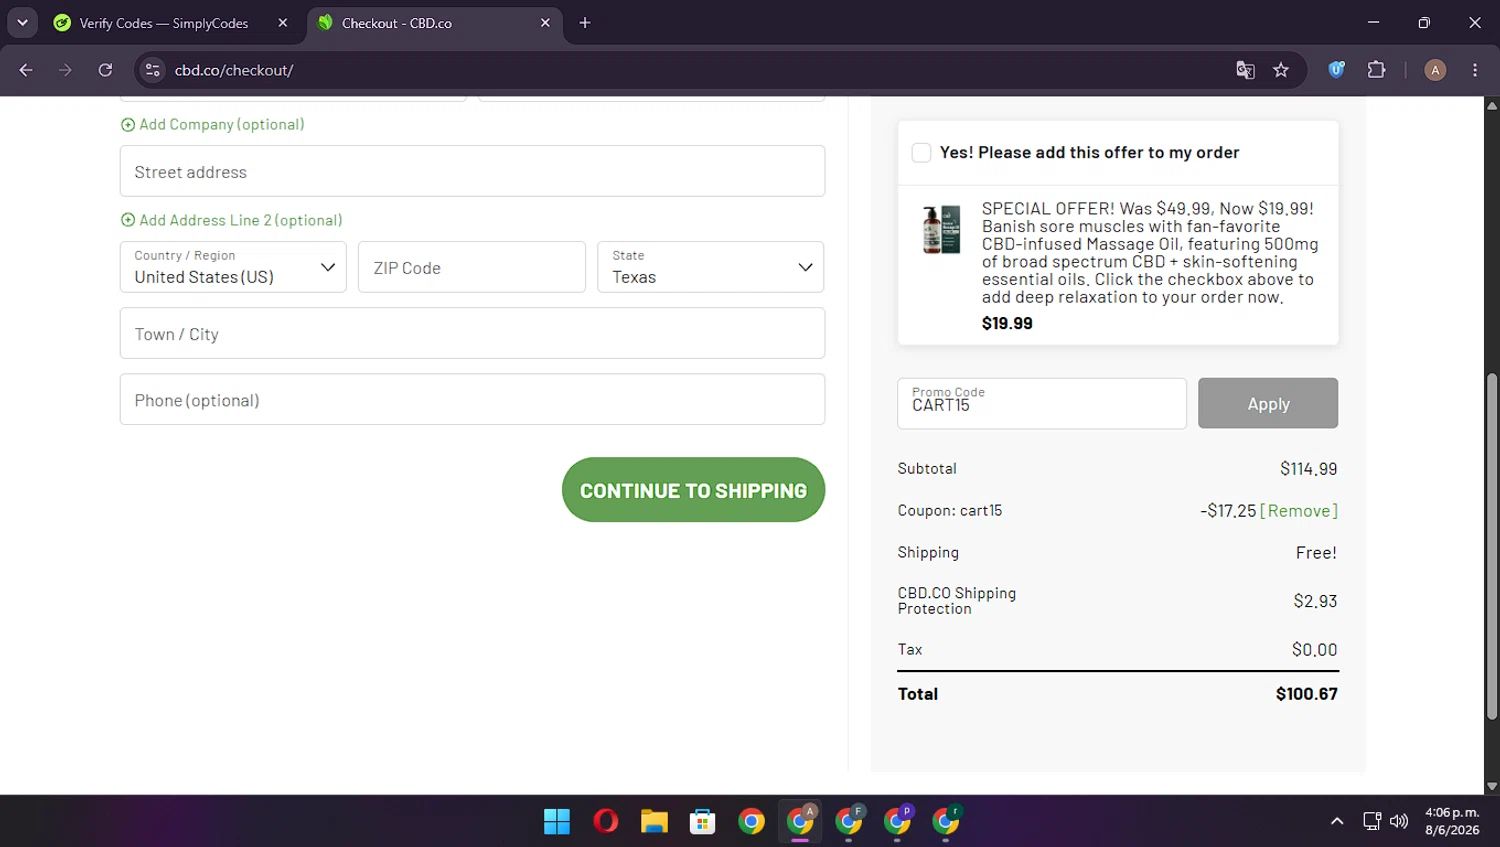Click the scroll-up arrow of the page scrollbar
The width and height of the screenshot is (1500, 847).
click(x=1492, y=104)
